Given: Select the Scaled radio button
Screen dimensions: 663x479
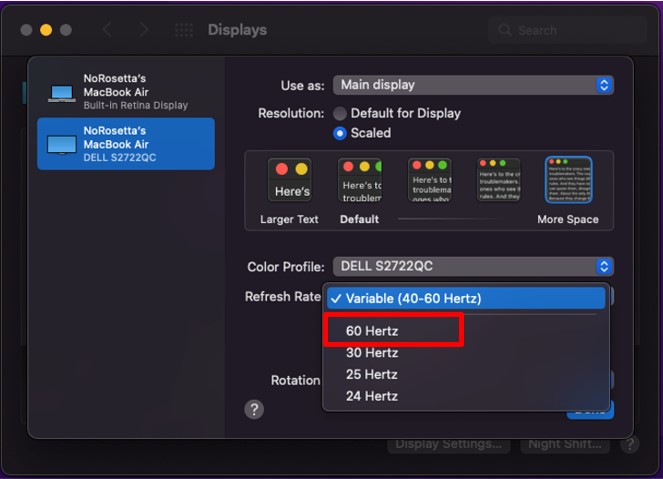Looking at the screenshot, I should point(340,133).
